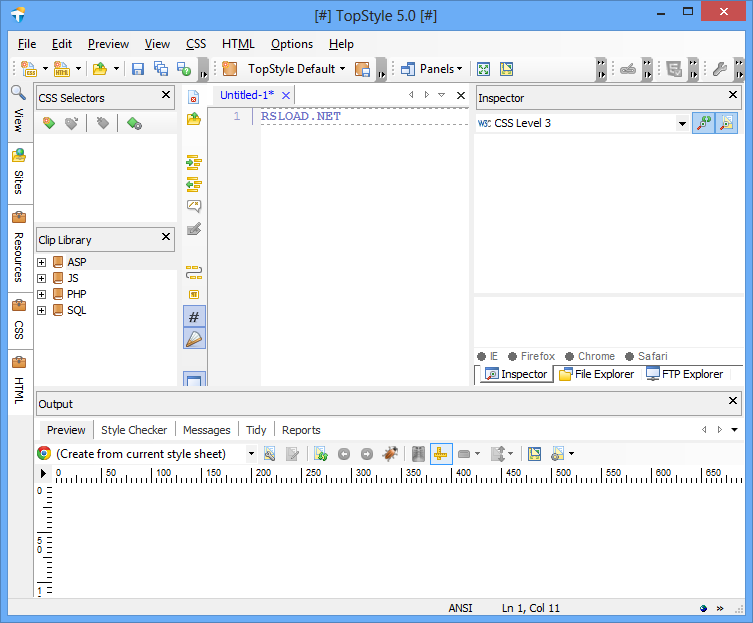The height and width of the screenshot is (623, 753).
Task: Open the New CSS dropdown arrow
Action: click(x=45, y=69)
